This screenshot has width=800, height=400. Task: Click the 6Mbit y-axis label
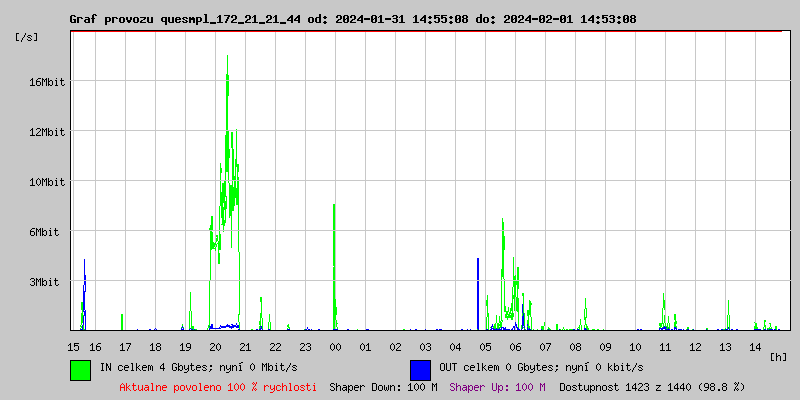[x=47, y=232]
